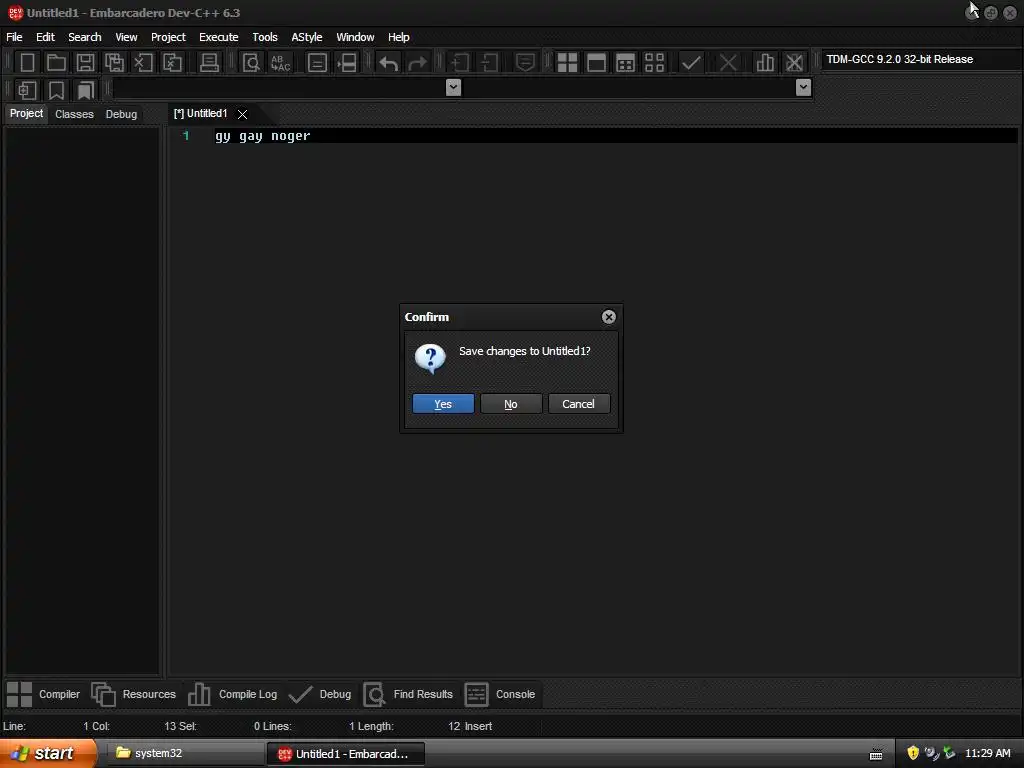Click Yes to save changes
Viewport: 1024px width, 768px height.
[443, 404]
